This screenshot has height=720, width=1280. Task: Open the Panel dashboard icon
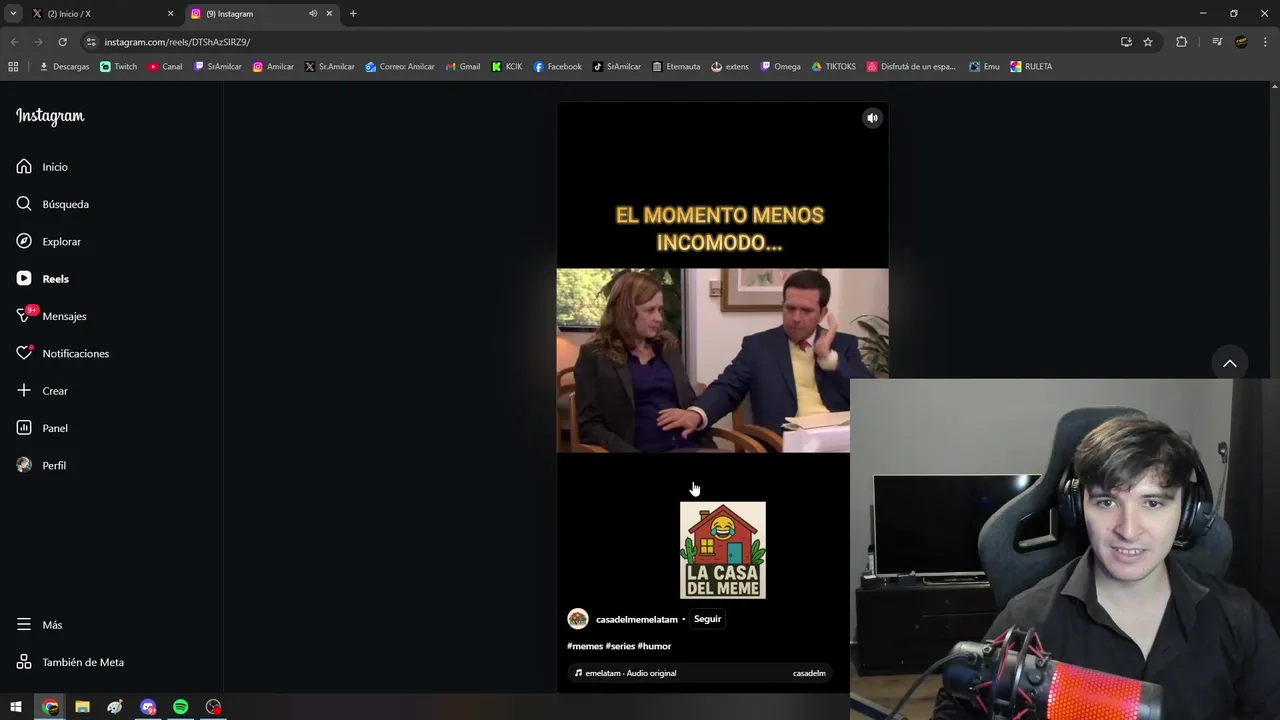(x=24, y=428)
